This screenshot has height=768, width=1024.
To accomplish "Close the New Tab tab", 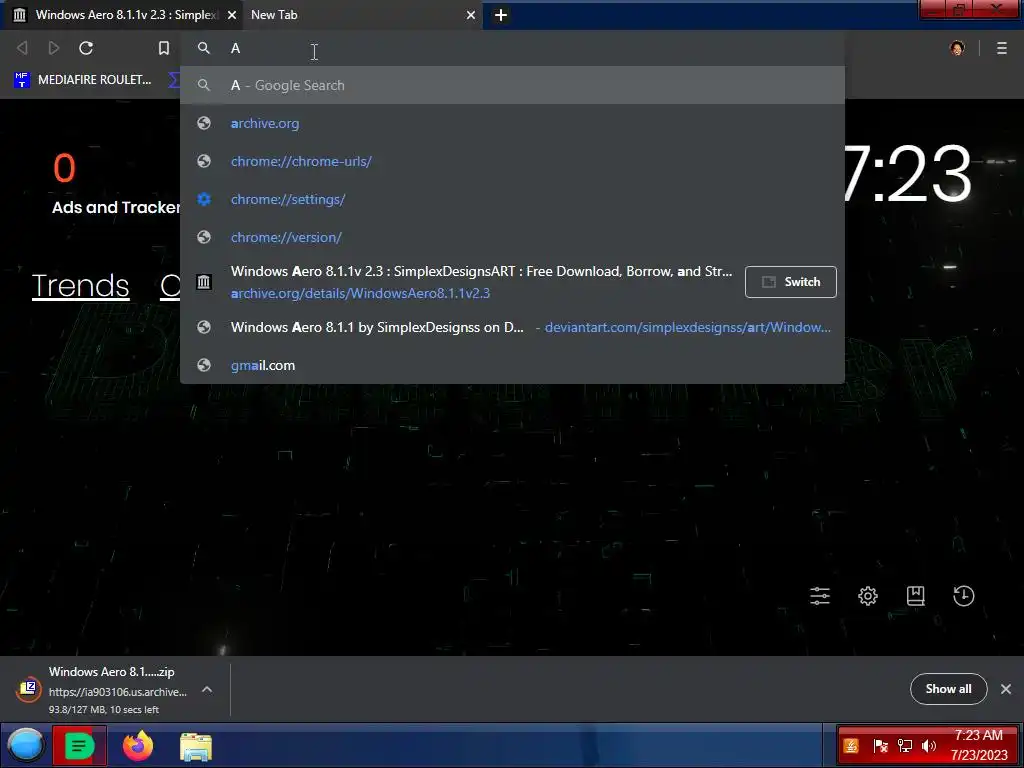I will 470,14.
